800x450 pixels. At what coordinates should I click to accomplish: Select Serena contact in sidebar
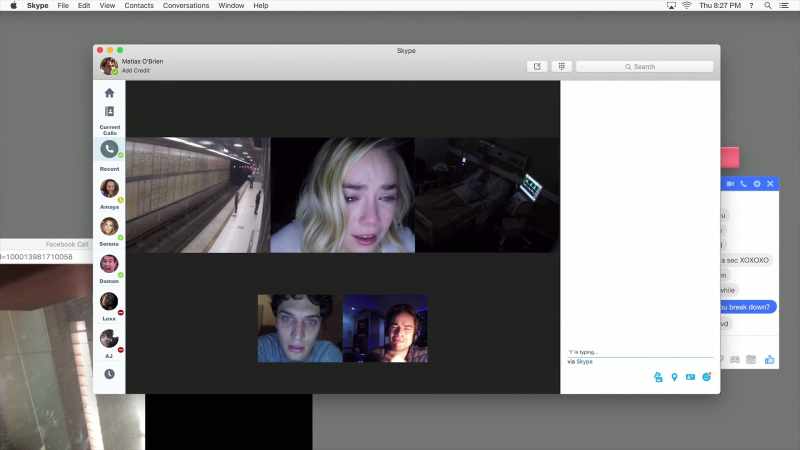point(109,231)
